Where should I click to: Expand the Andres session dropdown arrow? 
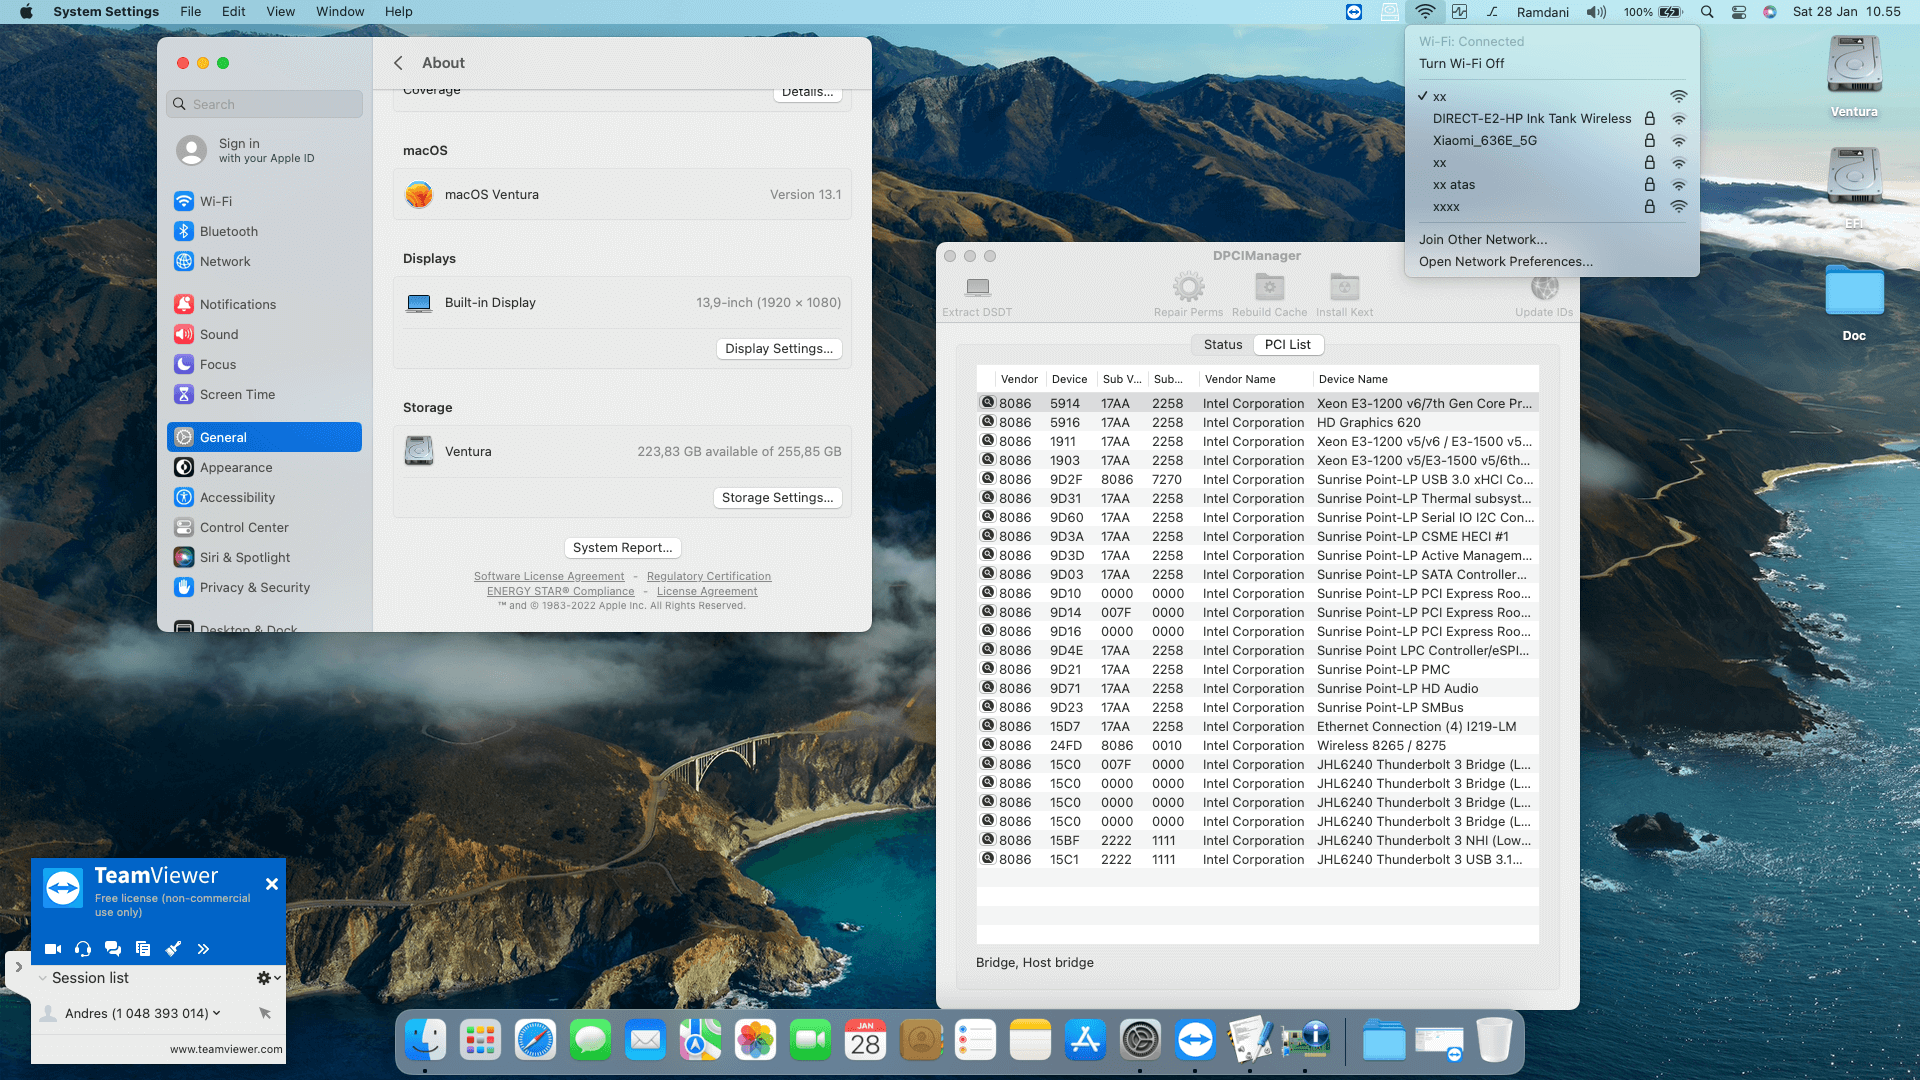tap(217, 1013)
